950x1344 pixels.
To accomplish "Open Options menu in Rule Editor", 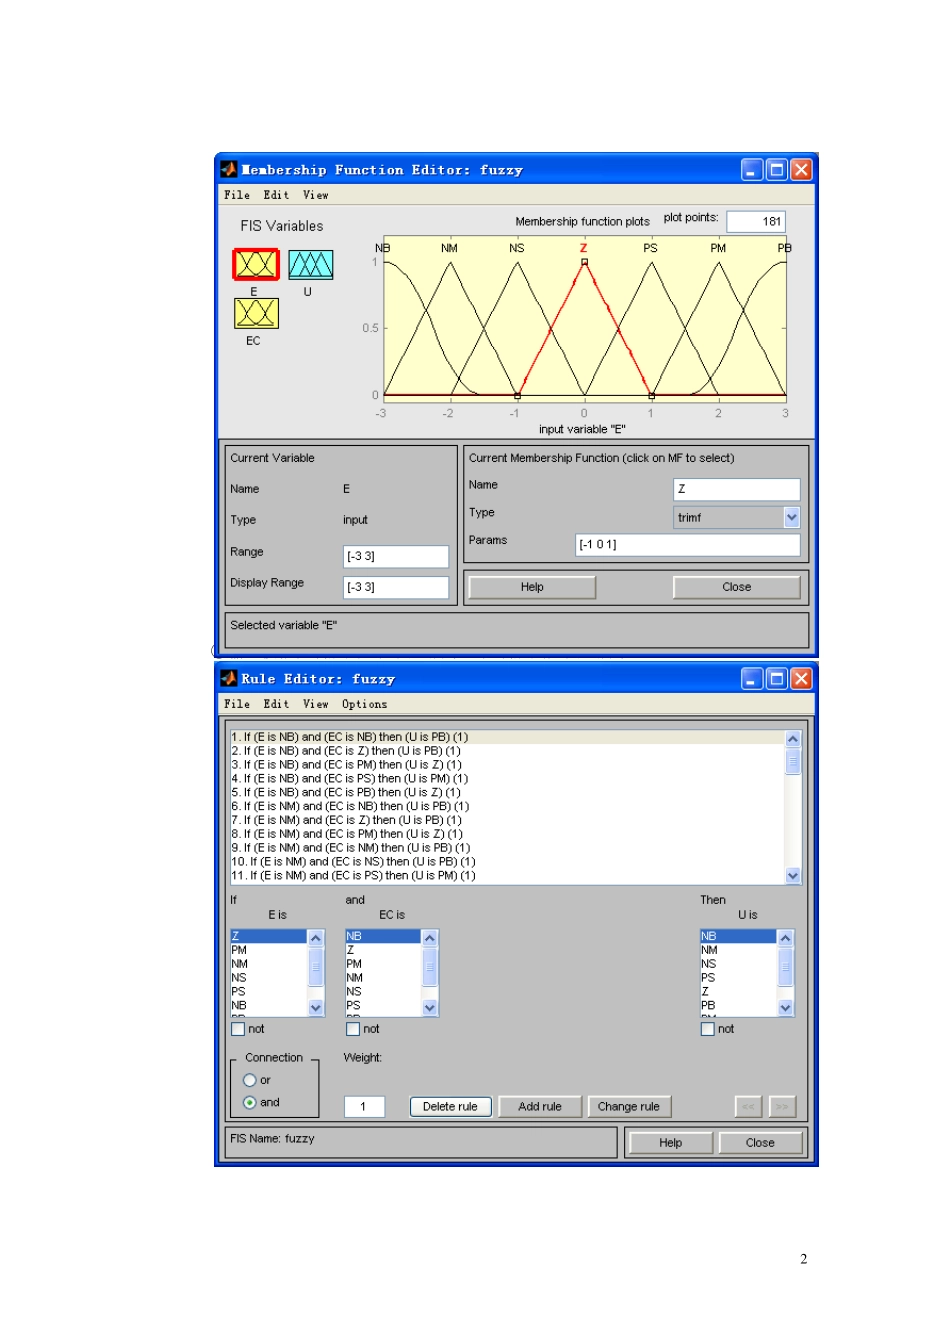I will 364,704.
